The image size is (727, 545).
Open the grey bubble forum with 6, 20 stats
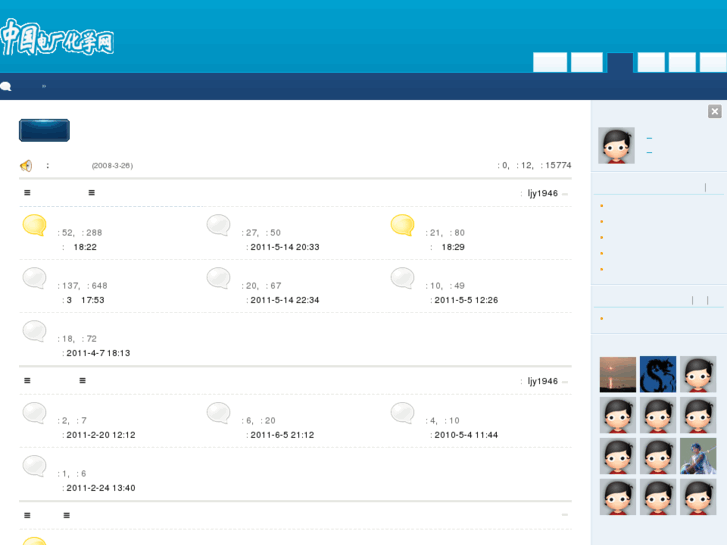tap(218, 413)
